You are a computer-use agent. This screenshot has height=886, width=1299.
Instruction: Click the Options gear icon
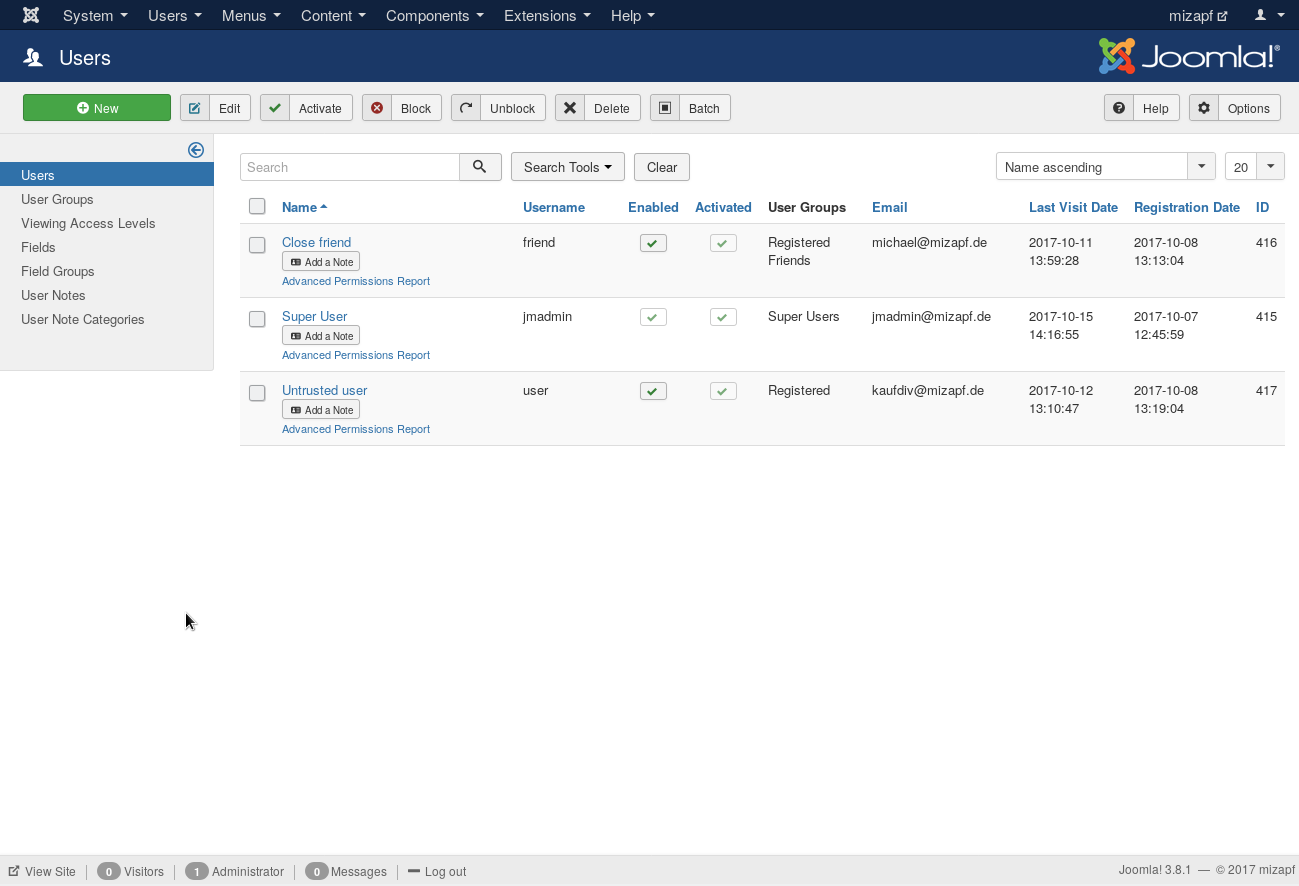[x=1204, y=108]
